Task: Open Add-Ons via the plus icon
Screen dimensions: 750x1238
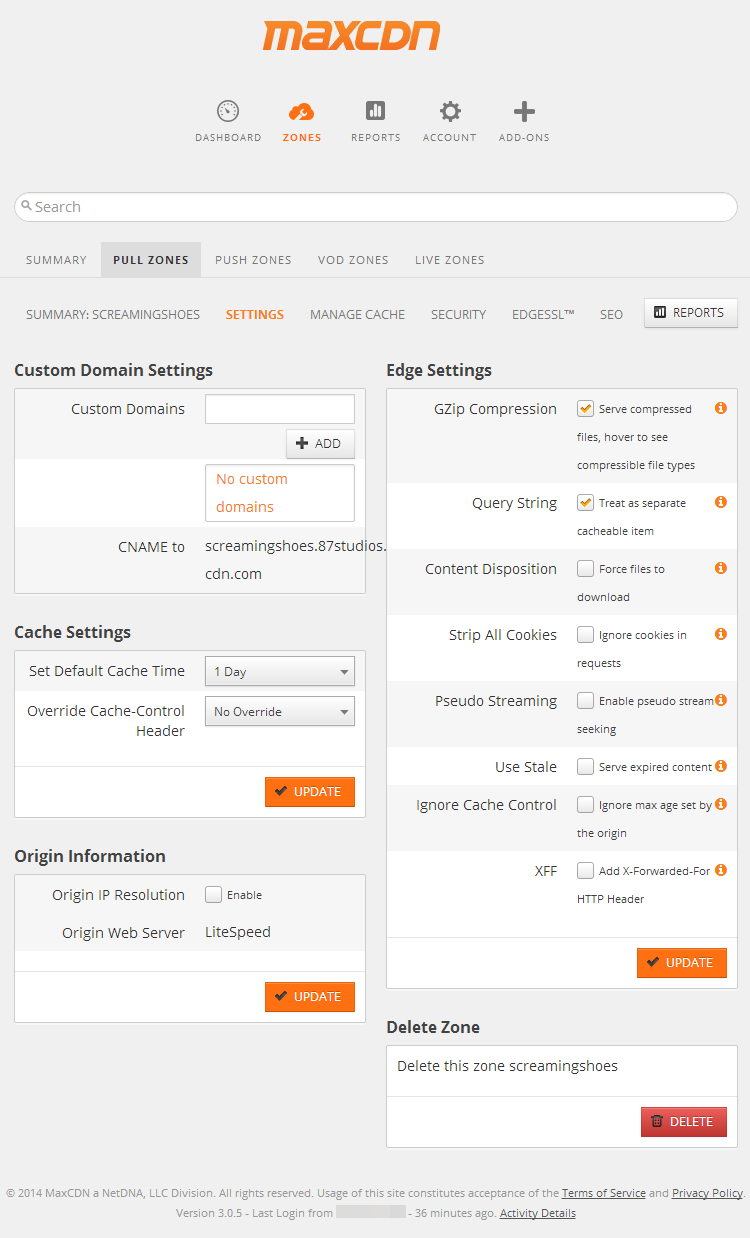Action: tap(523, 110)
